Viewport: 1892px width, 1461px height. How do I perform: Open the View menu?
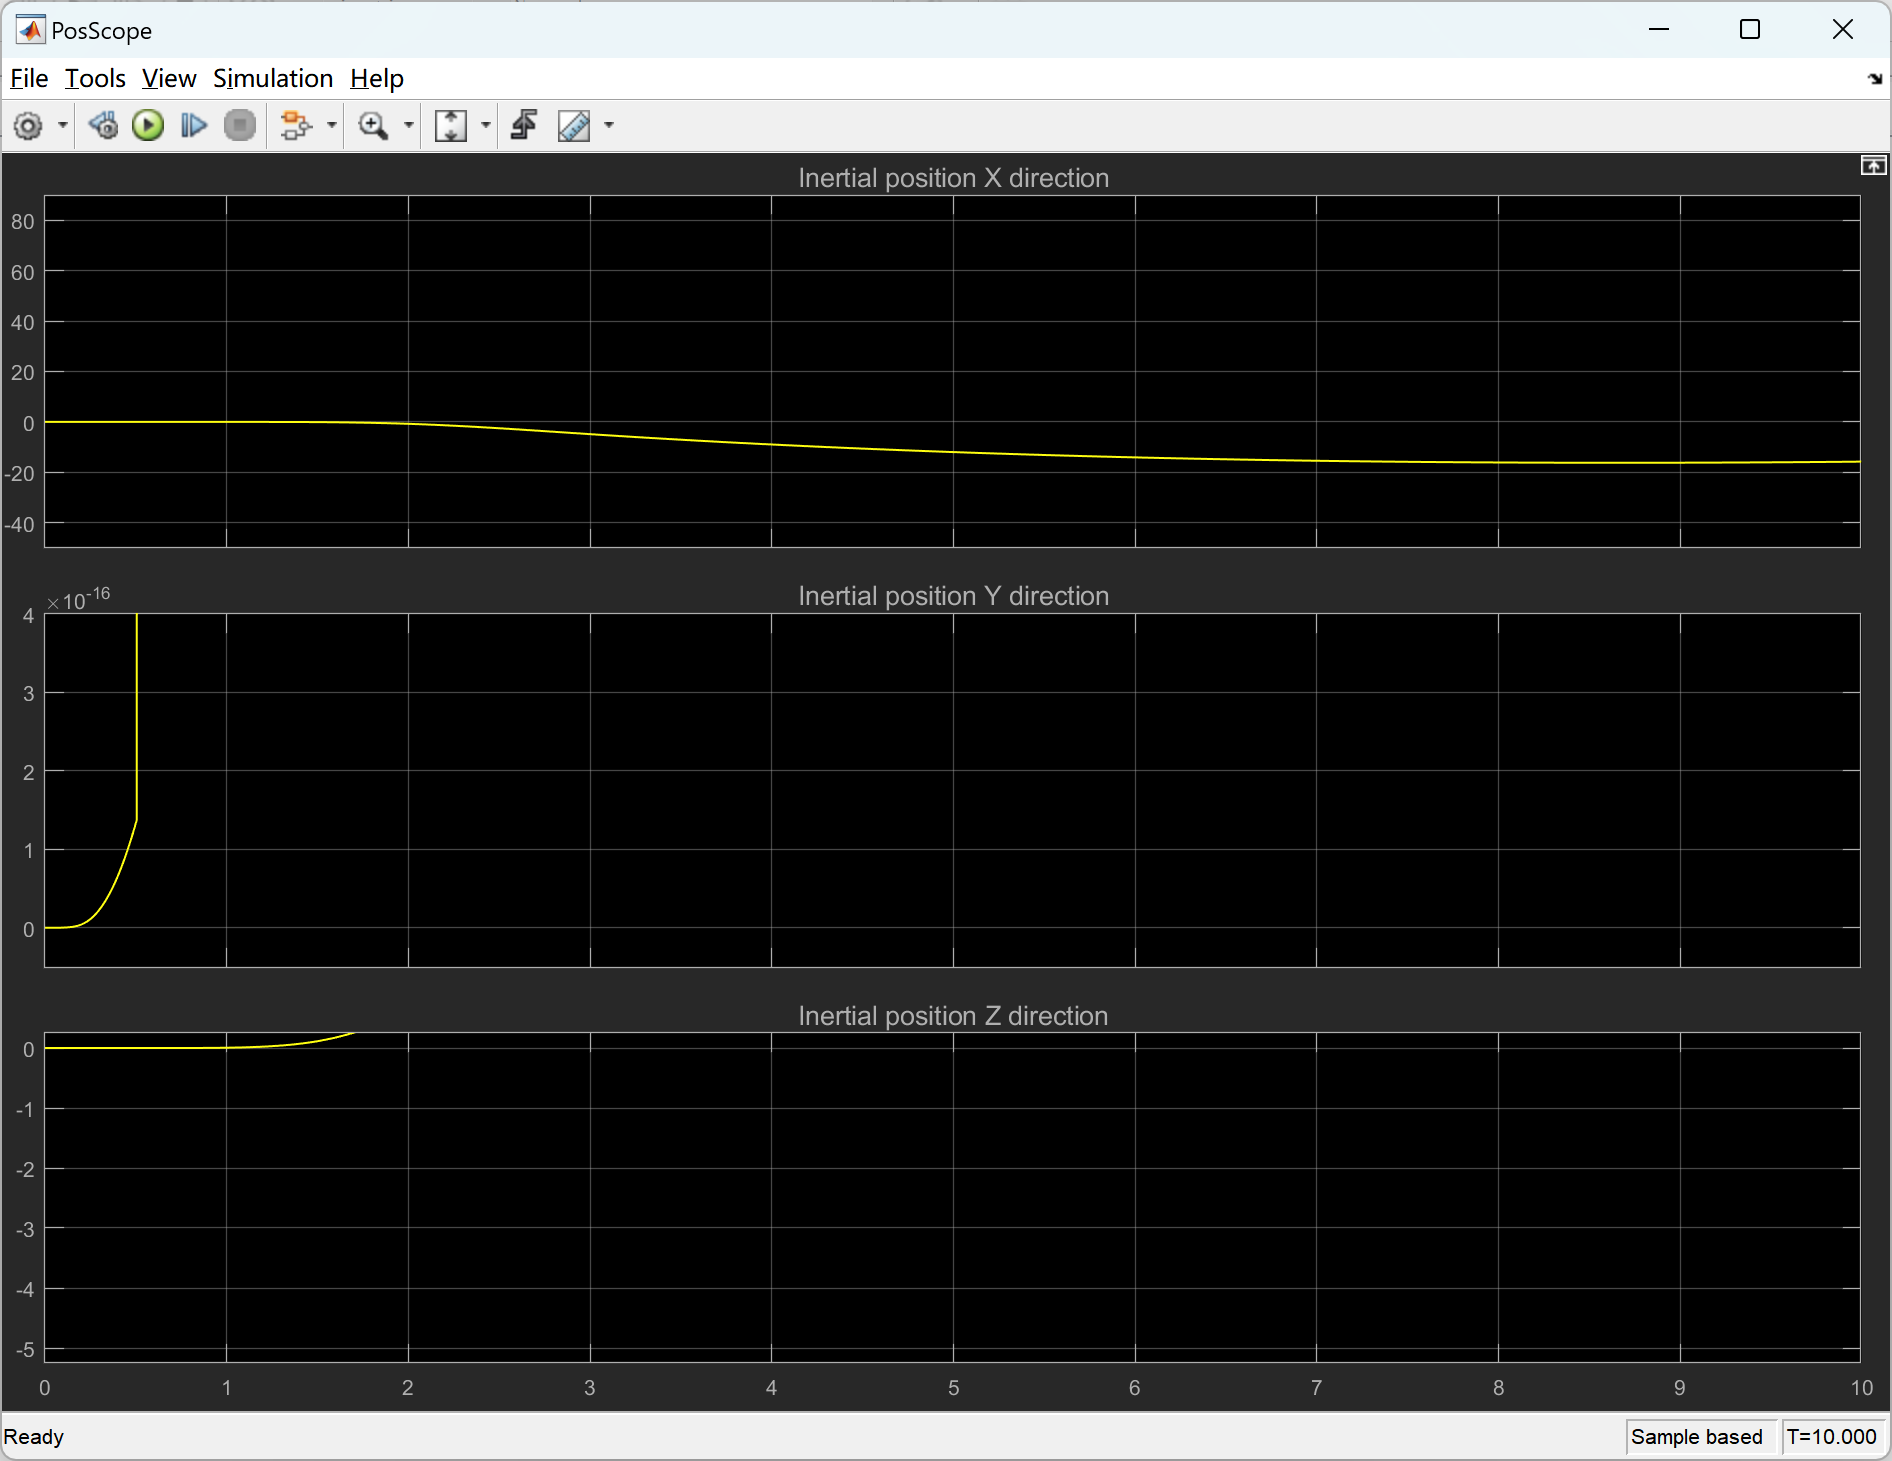[x=169, y=78]
